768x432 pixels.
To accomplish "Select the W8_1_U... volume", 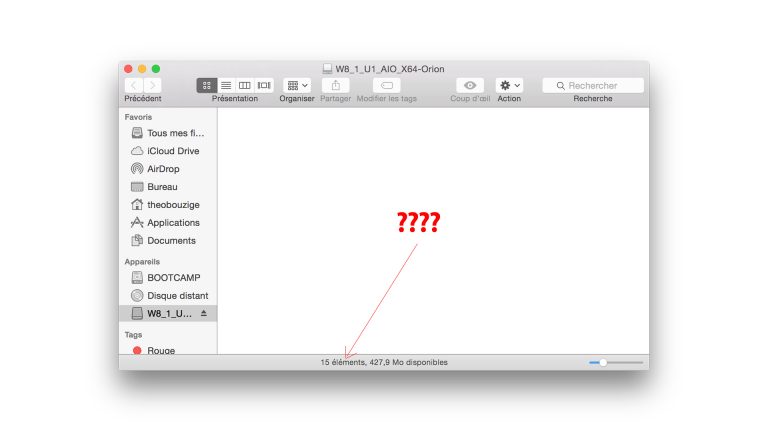I will point(168,313).
